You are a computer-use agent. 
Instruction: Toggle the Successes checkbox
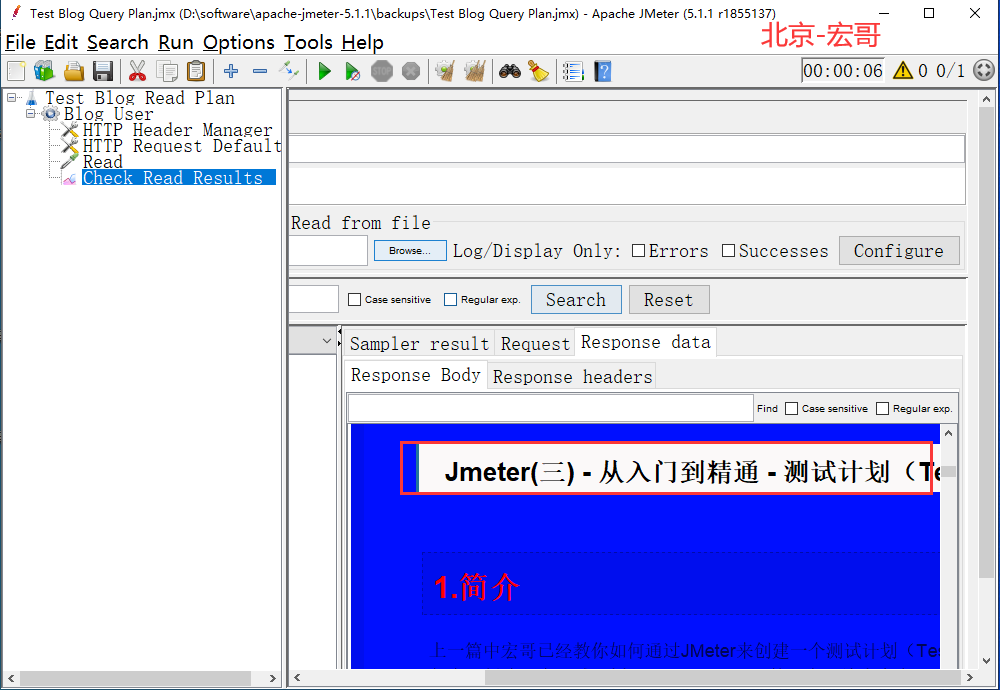(728, 251)
